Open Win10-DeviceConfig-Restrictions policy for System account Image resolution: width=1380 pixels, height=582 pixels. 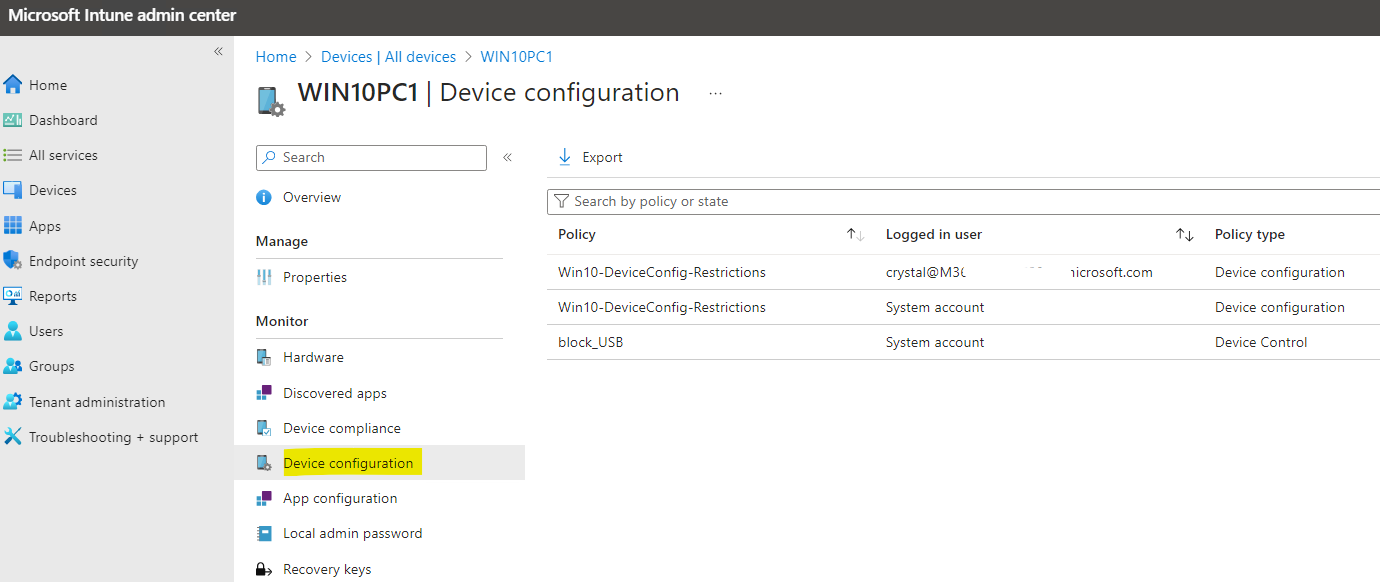(x=661, y=307)
